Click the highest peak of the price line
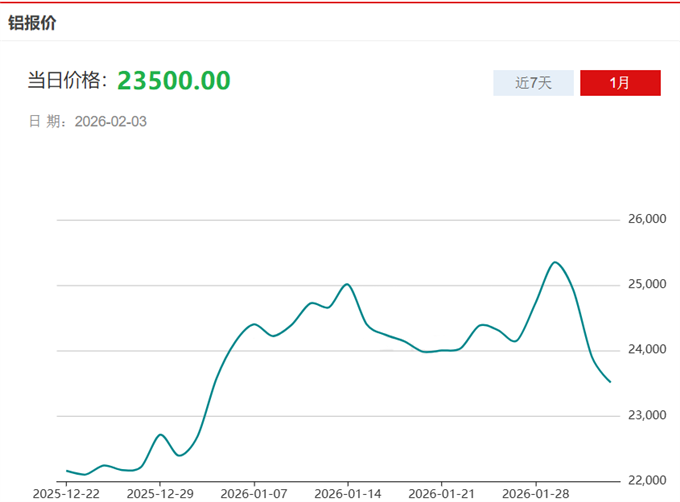 tap(555, 262)
